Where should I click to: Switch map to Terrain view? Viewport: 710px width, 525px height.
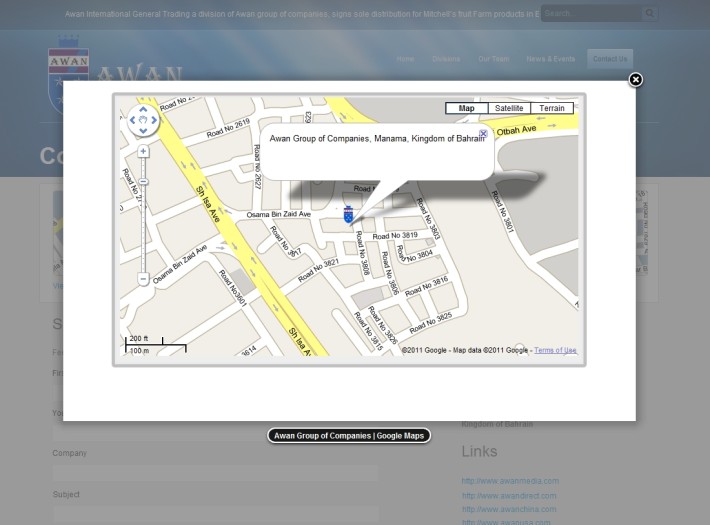pos(552,108)
